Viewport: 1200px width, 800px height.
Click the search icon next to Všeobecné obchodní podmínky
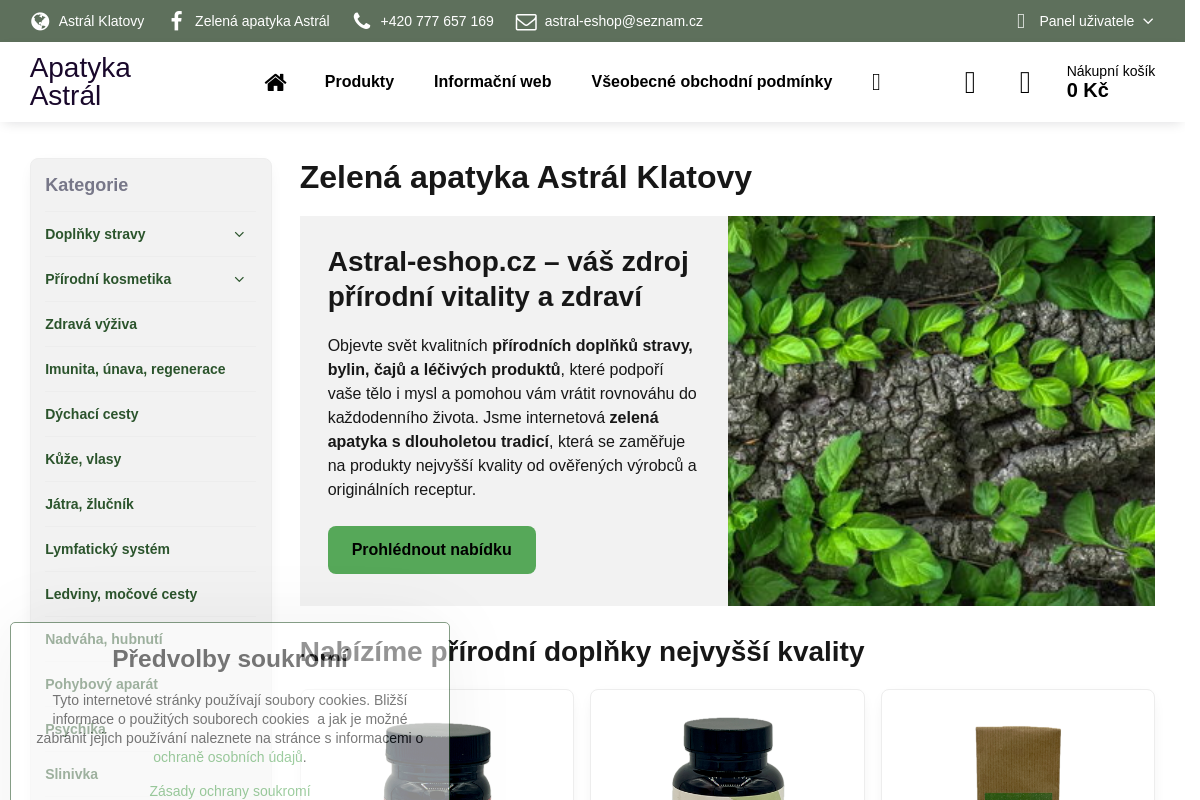(876, 82)
